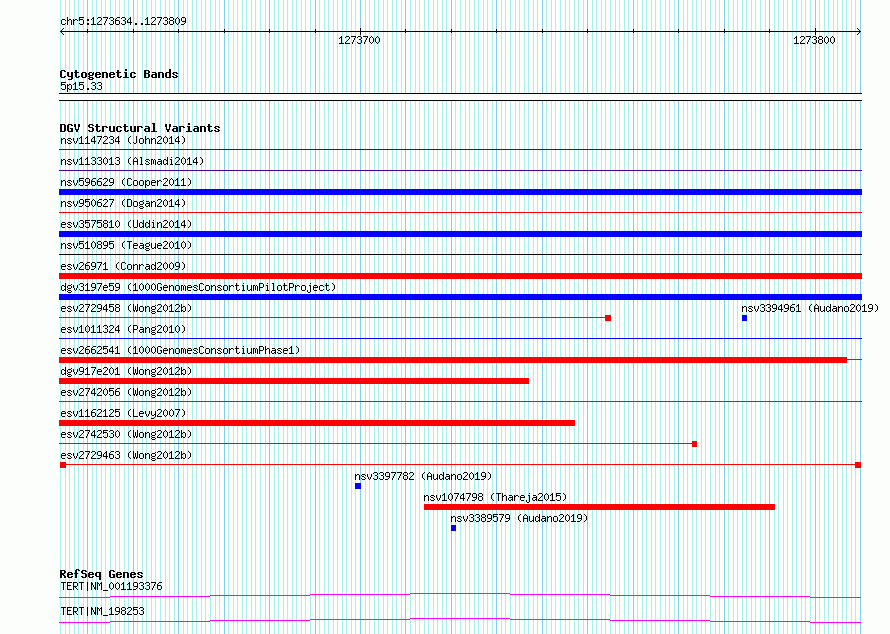
Task: Click red bar under dgv917e201
Action: point(294,381)
